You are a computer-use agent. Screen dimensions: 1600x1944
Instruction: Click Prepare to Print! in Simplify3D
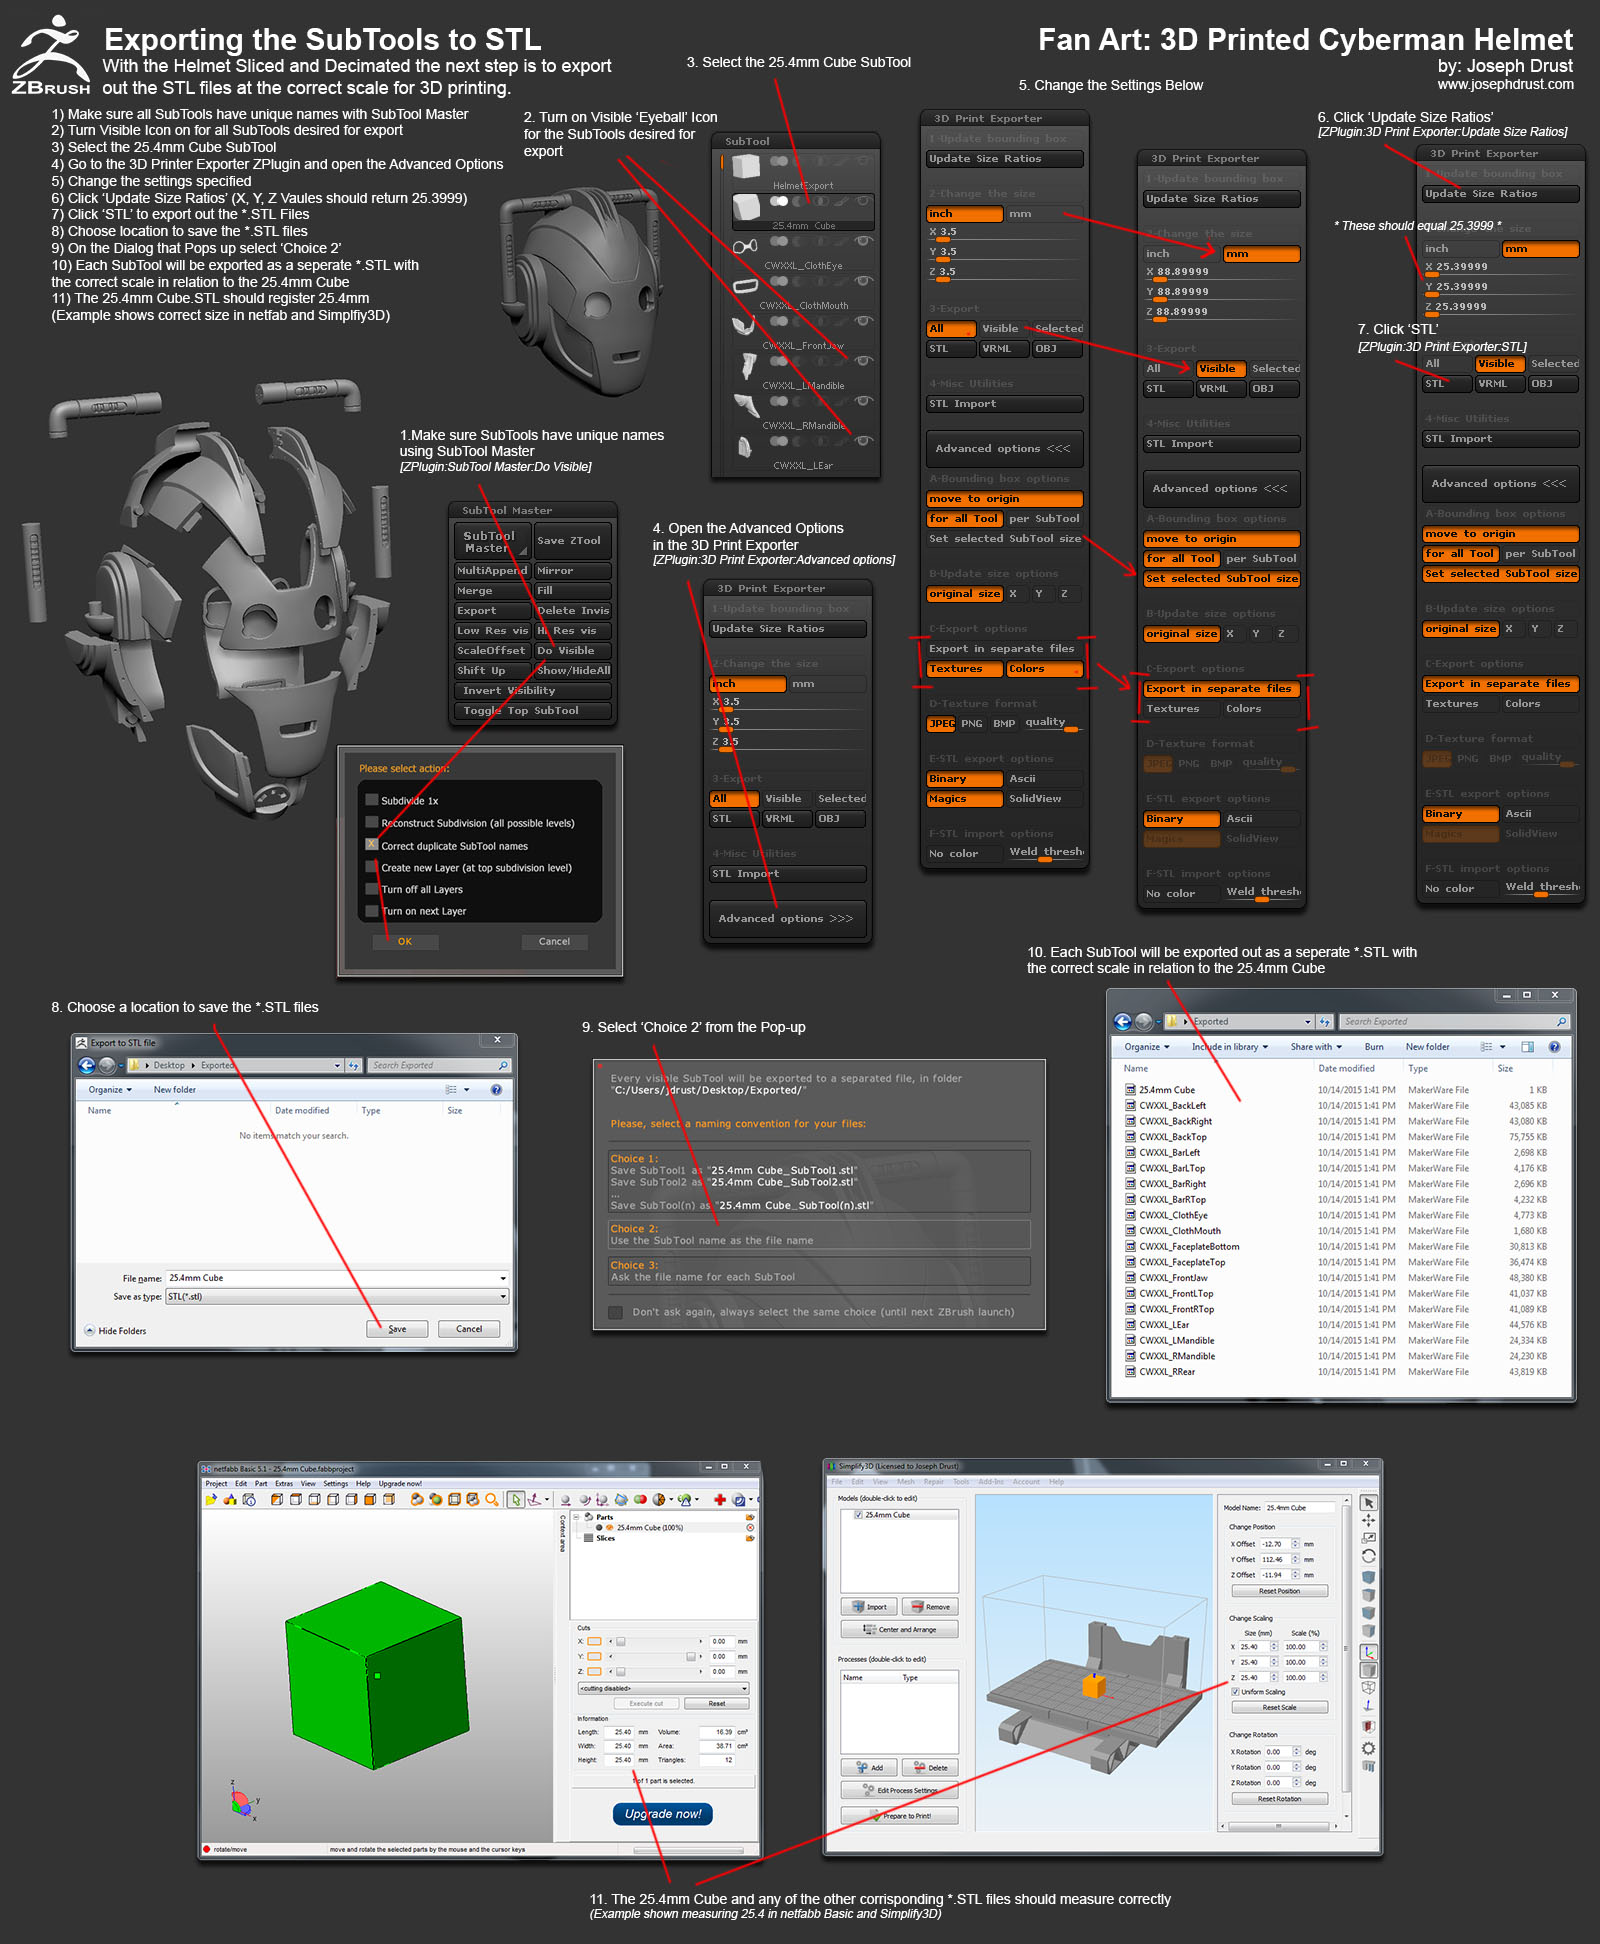point(899,1815)
